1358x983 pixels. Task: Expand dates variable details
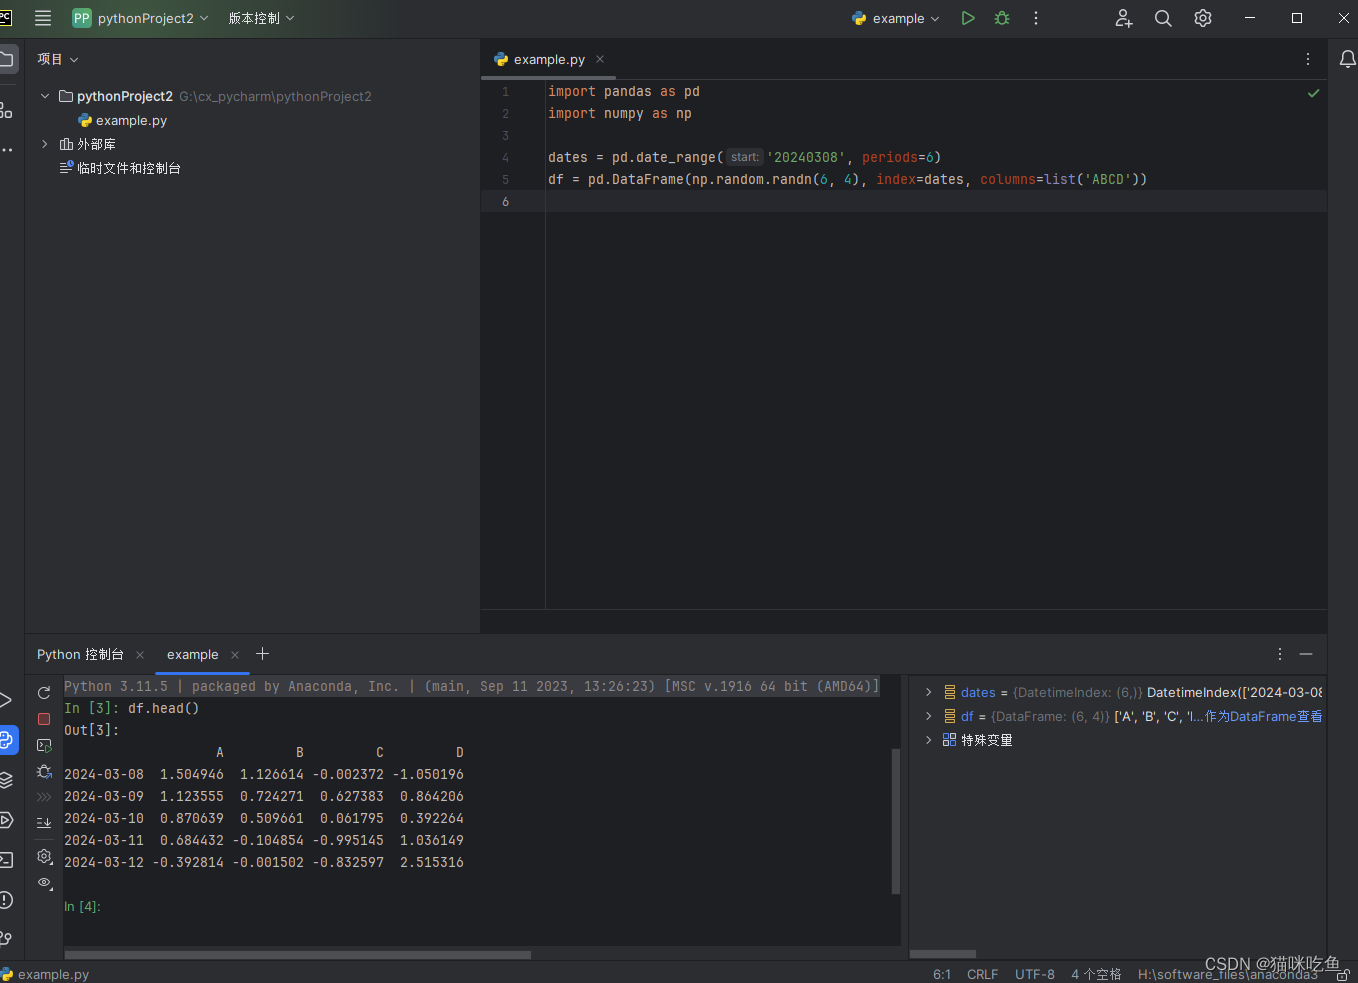click(x=928, y=692)
